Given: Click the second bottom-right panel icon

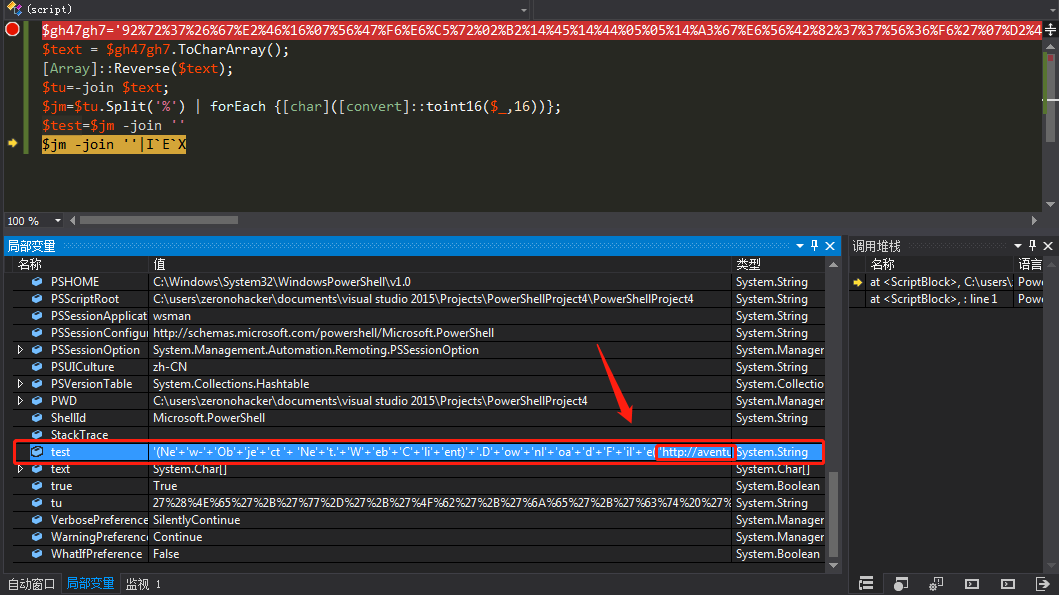Looking at the screenshot, I should 900,584.
